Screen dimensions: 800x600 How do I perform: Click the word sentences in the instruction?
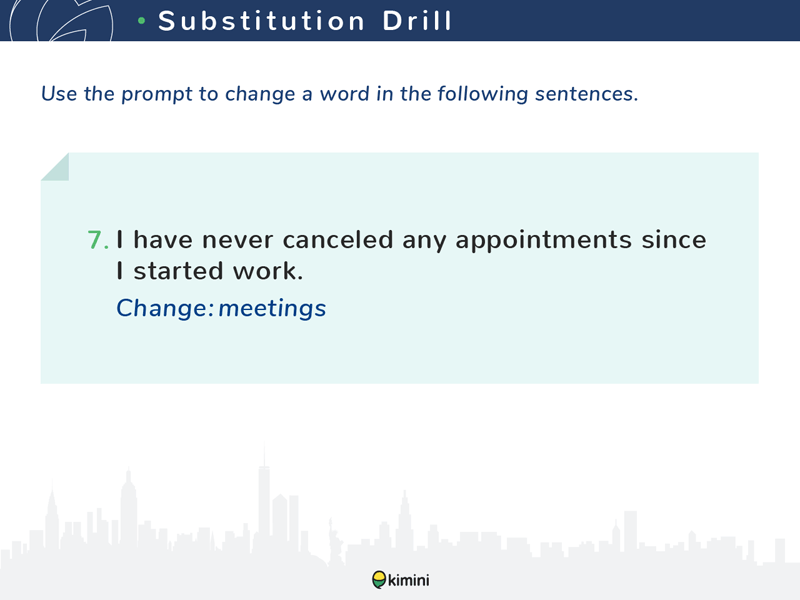pos(586,94)
